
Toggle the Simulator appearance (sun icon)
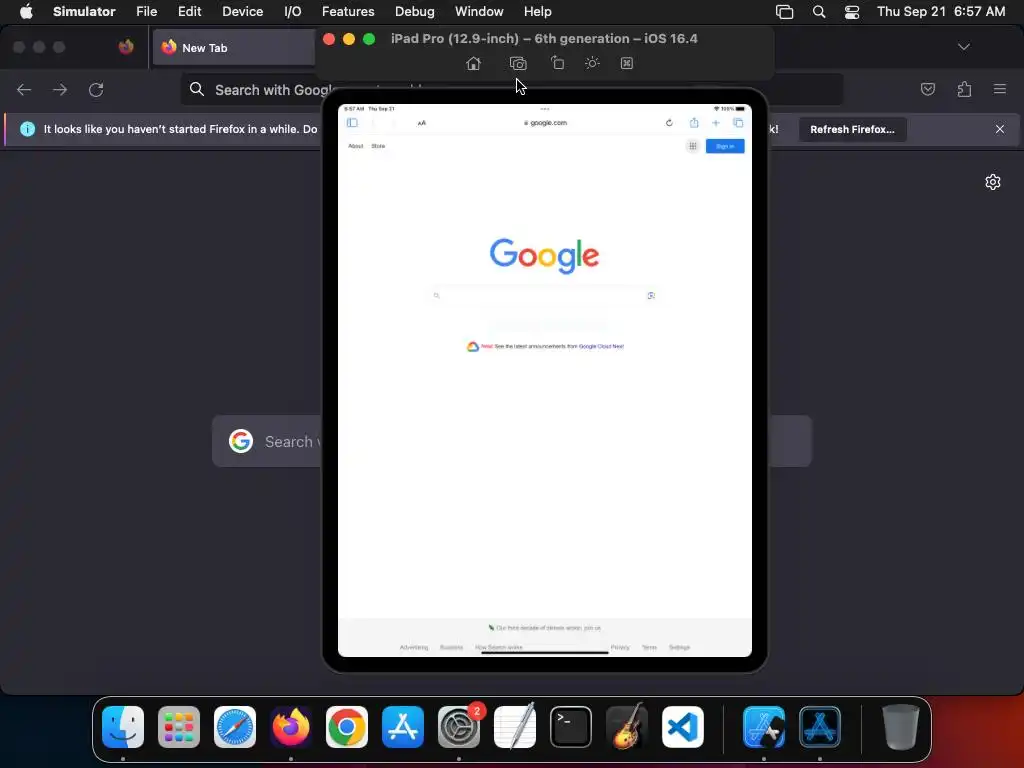pyautogui.click(x=592, y=63)
